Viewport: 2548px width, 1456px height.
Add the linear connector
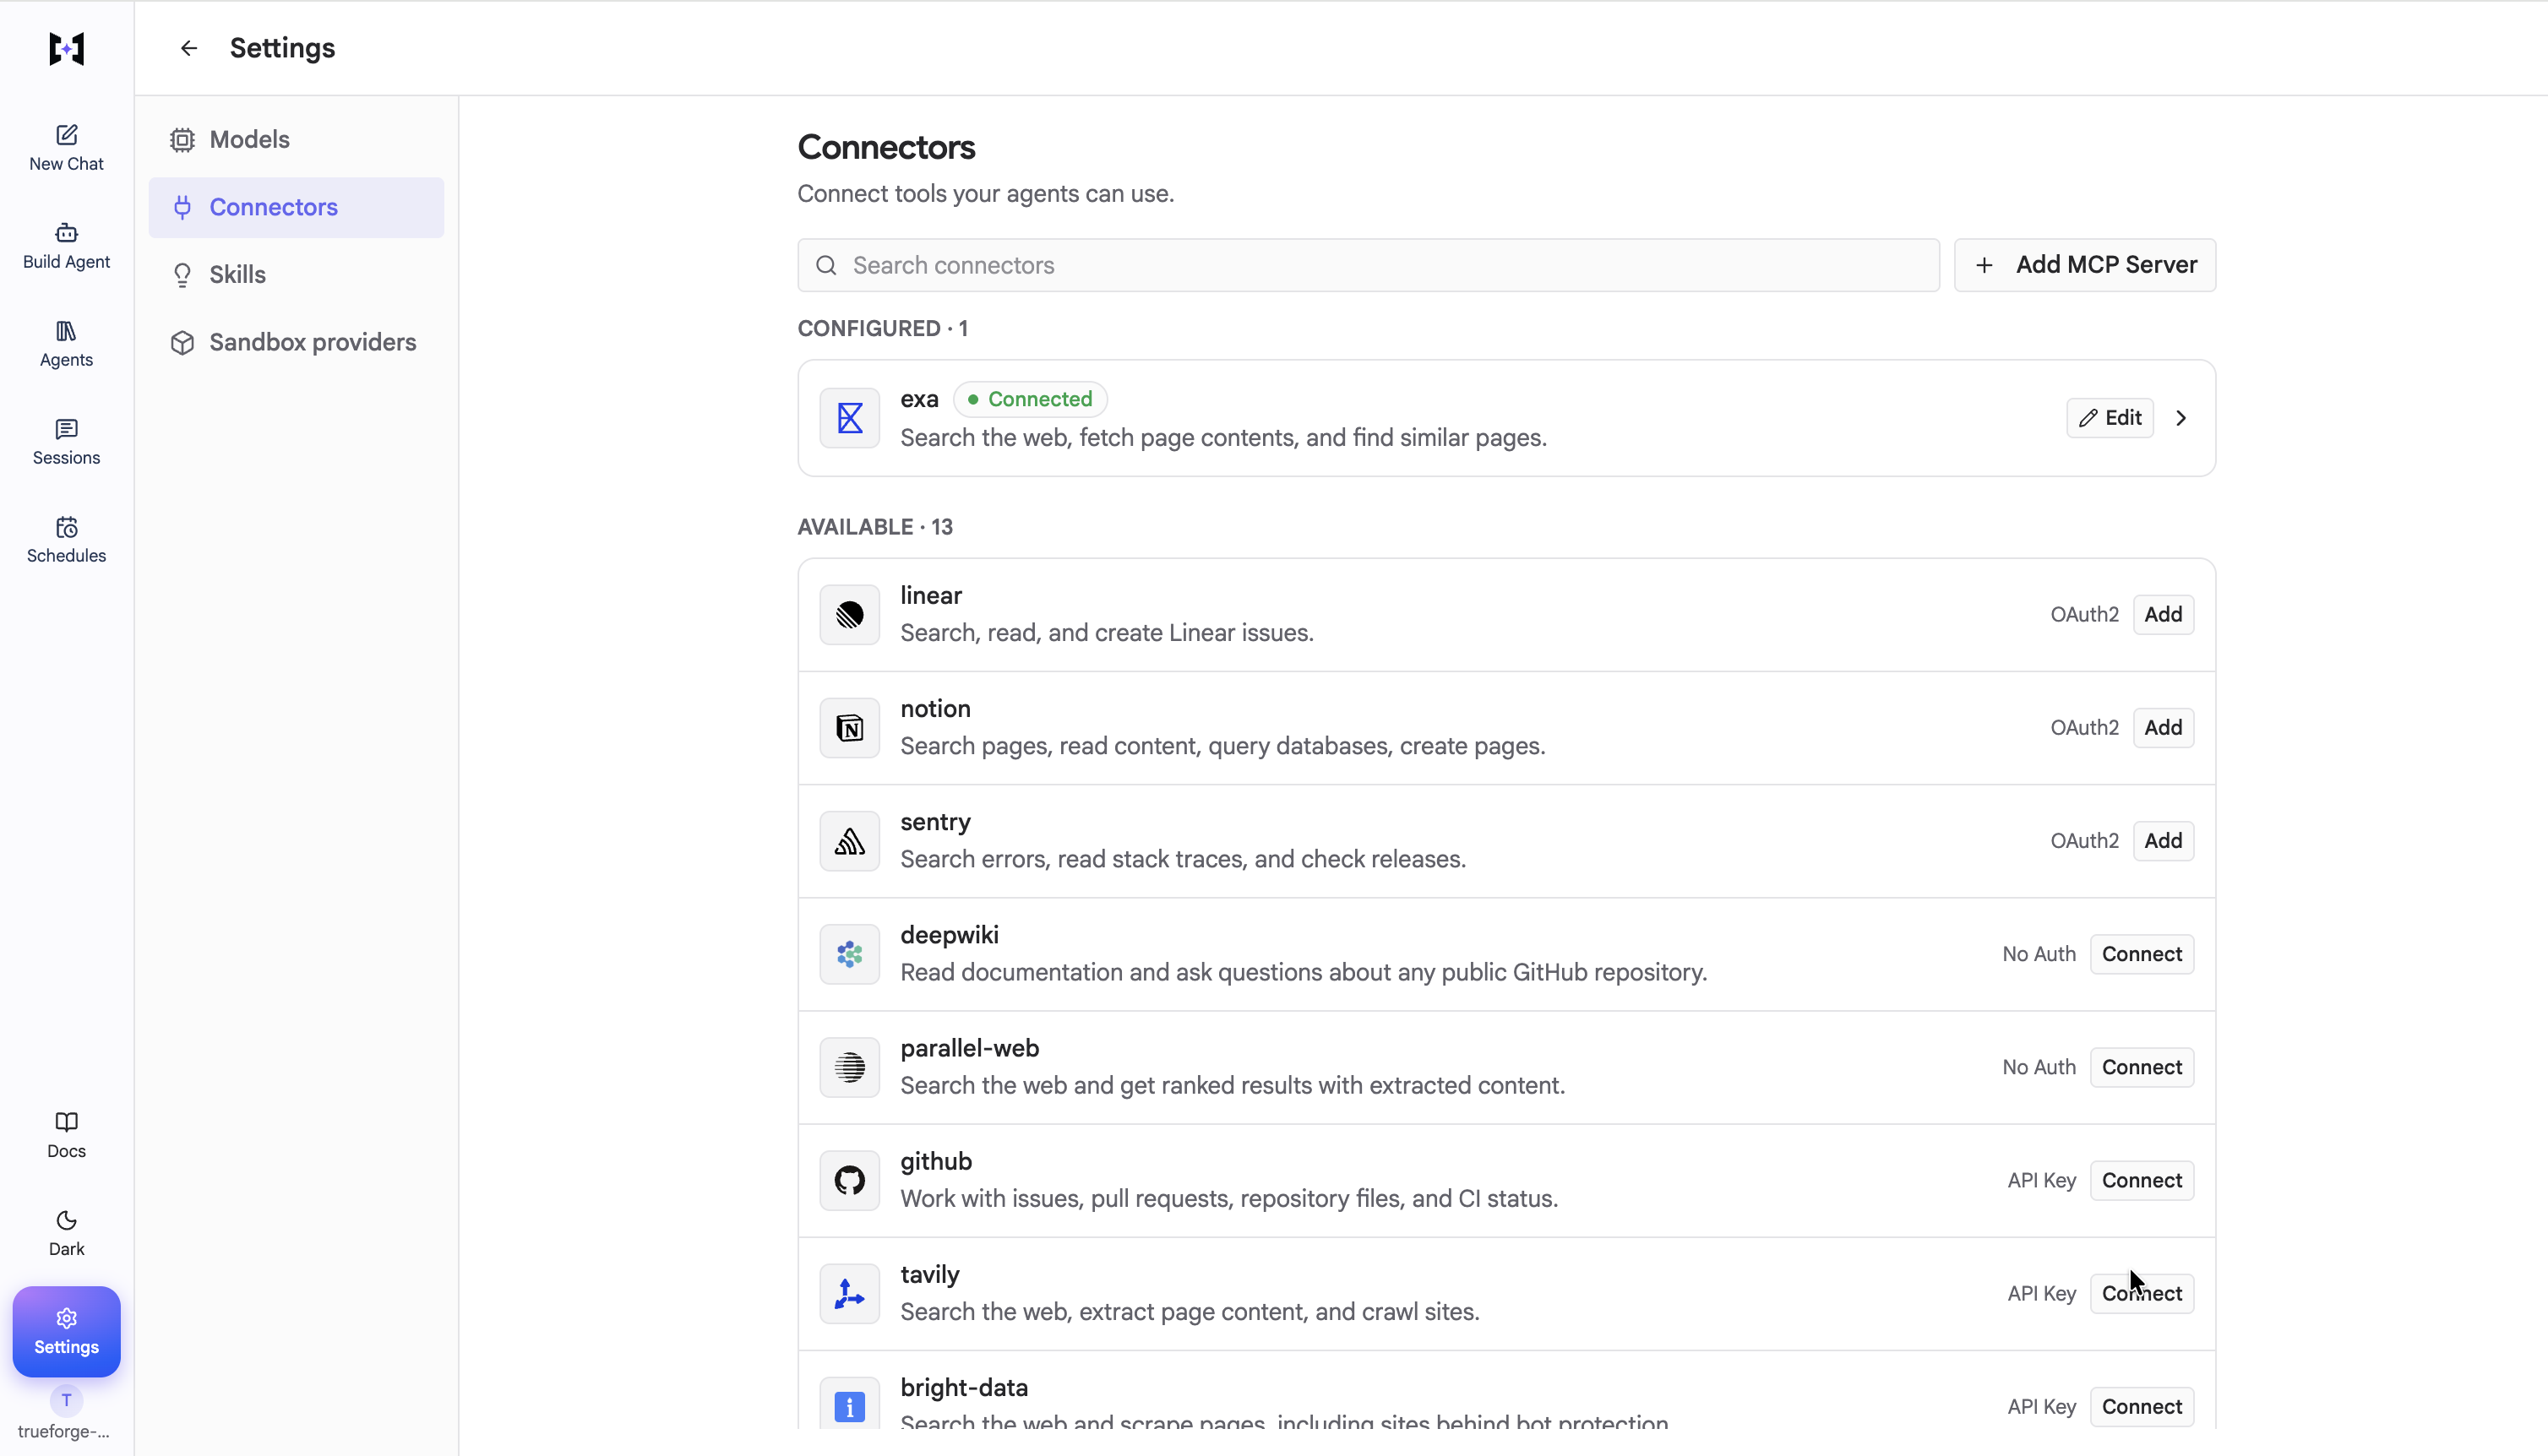[x=2163, y=614]
